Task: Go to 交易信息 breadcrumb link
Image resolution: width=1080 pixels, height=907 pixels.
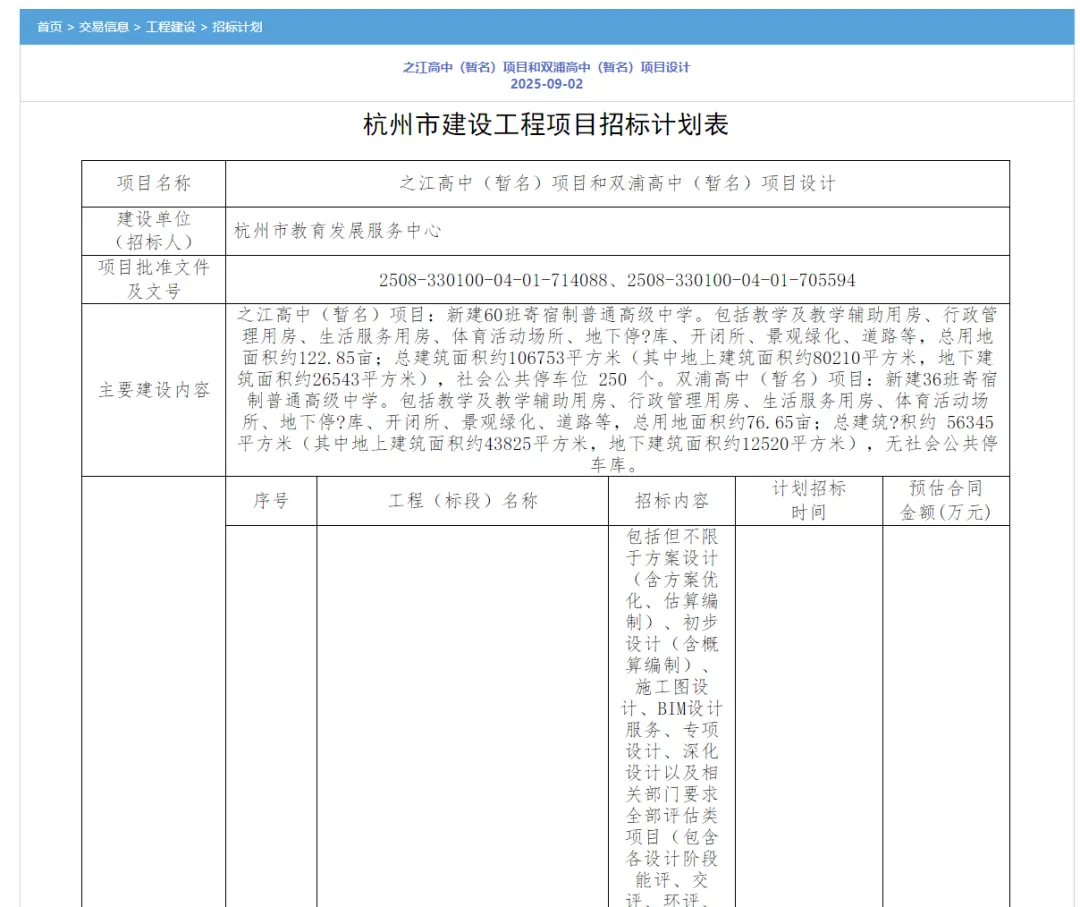Action: point(103,27)
